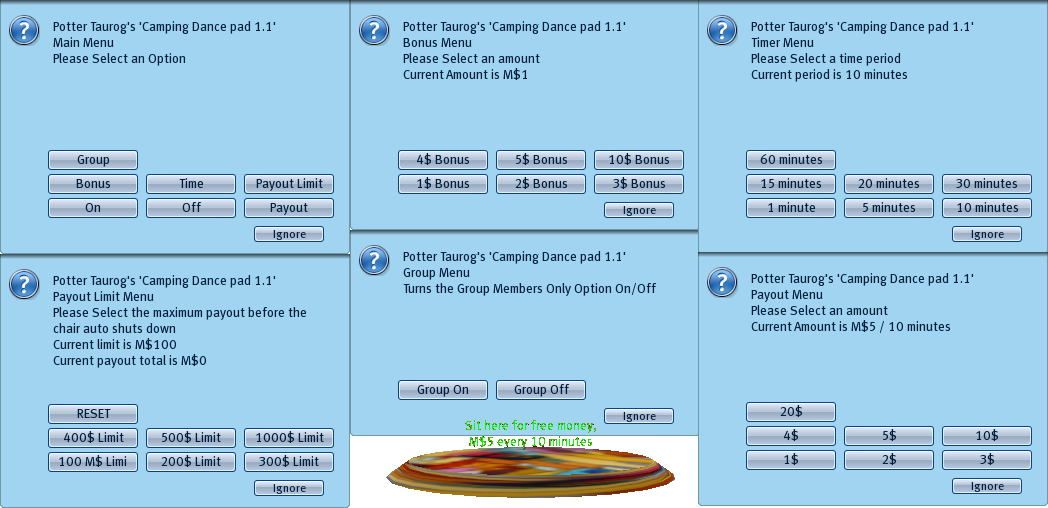Image resolution: width=1048 pixels, height=508 pixels.
Task: Disable group-only mode with Group Off
Action: (x=540, y=390)
